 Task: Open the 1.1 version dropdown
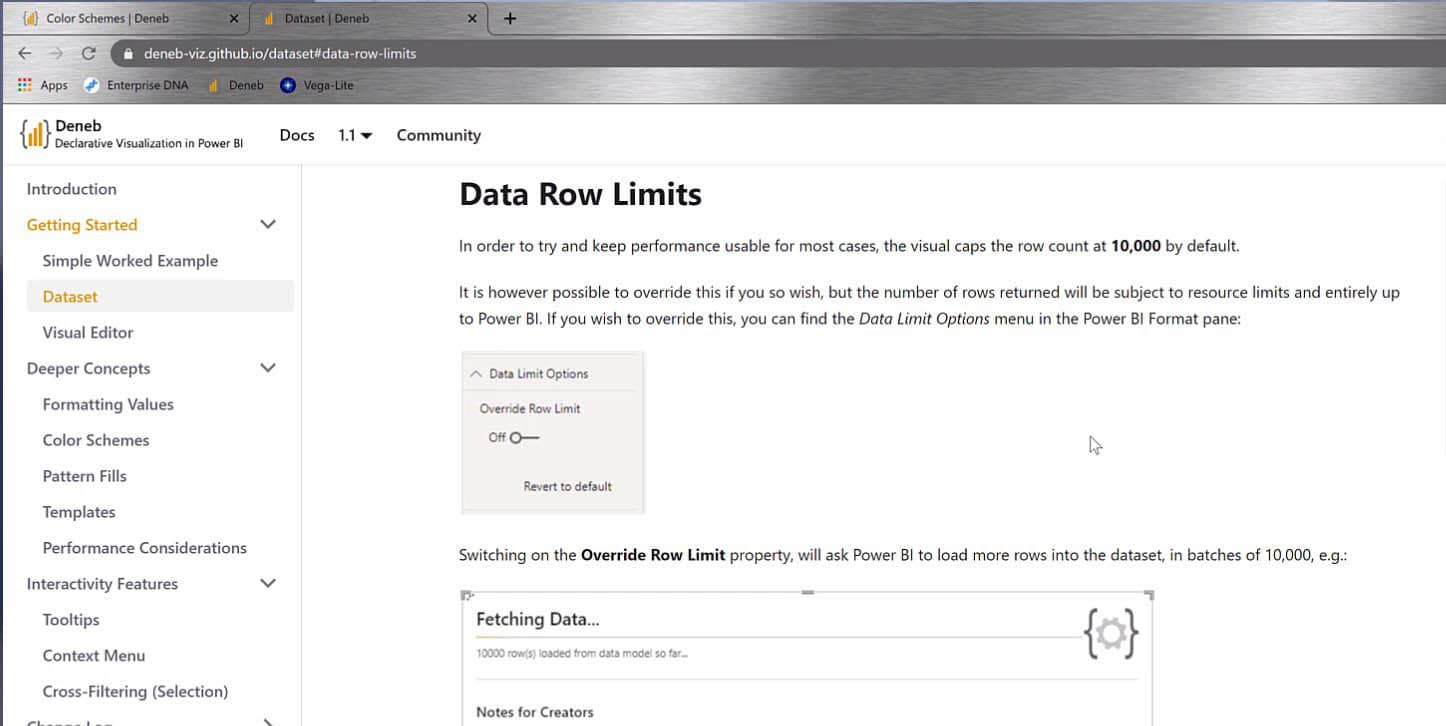point(355,135)
